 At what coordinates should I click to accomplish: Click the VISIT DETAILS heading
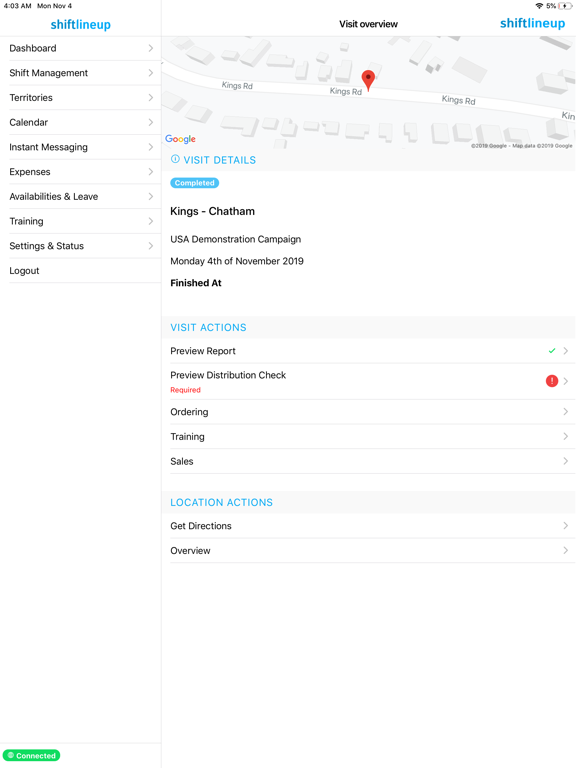(219, 160)
